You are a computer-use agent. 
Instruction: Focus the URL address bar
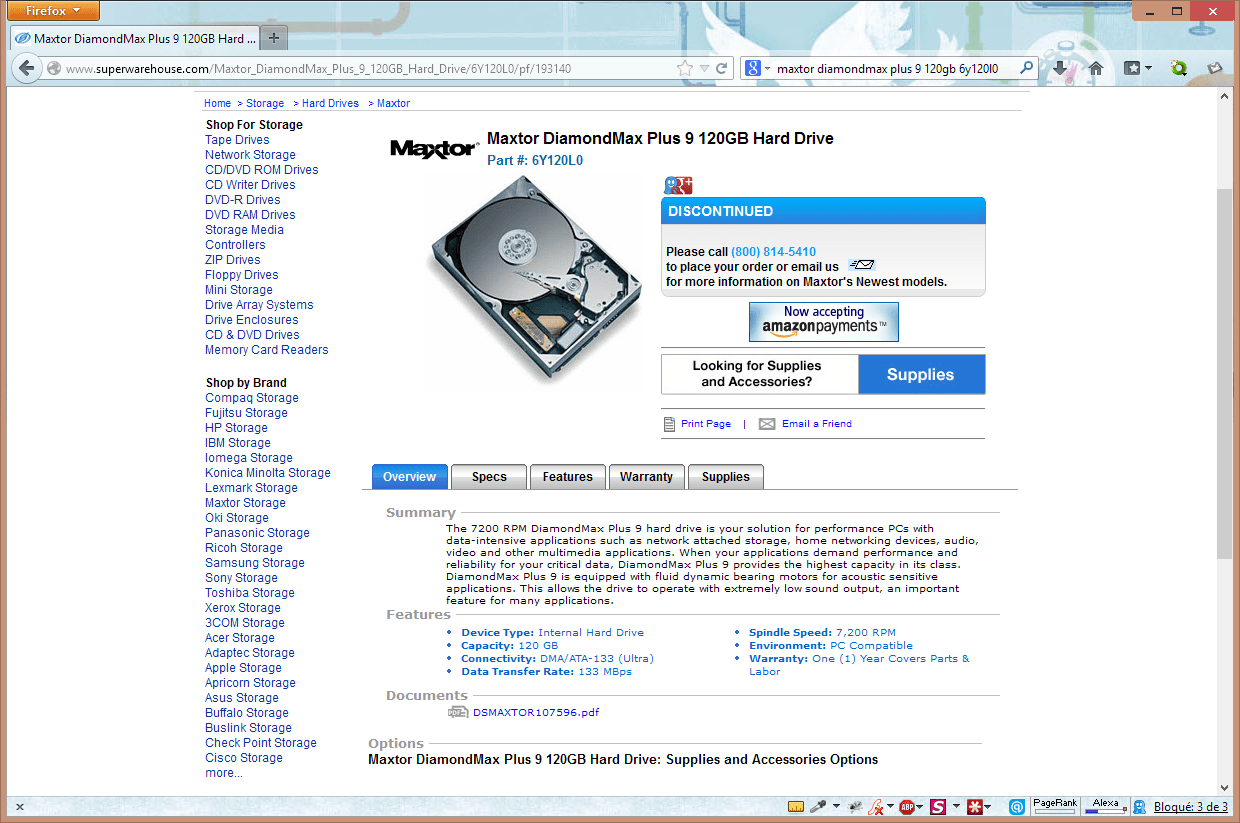pyautogui.click(x=369, y=69)
